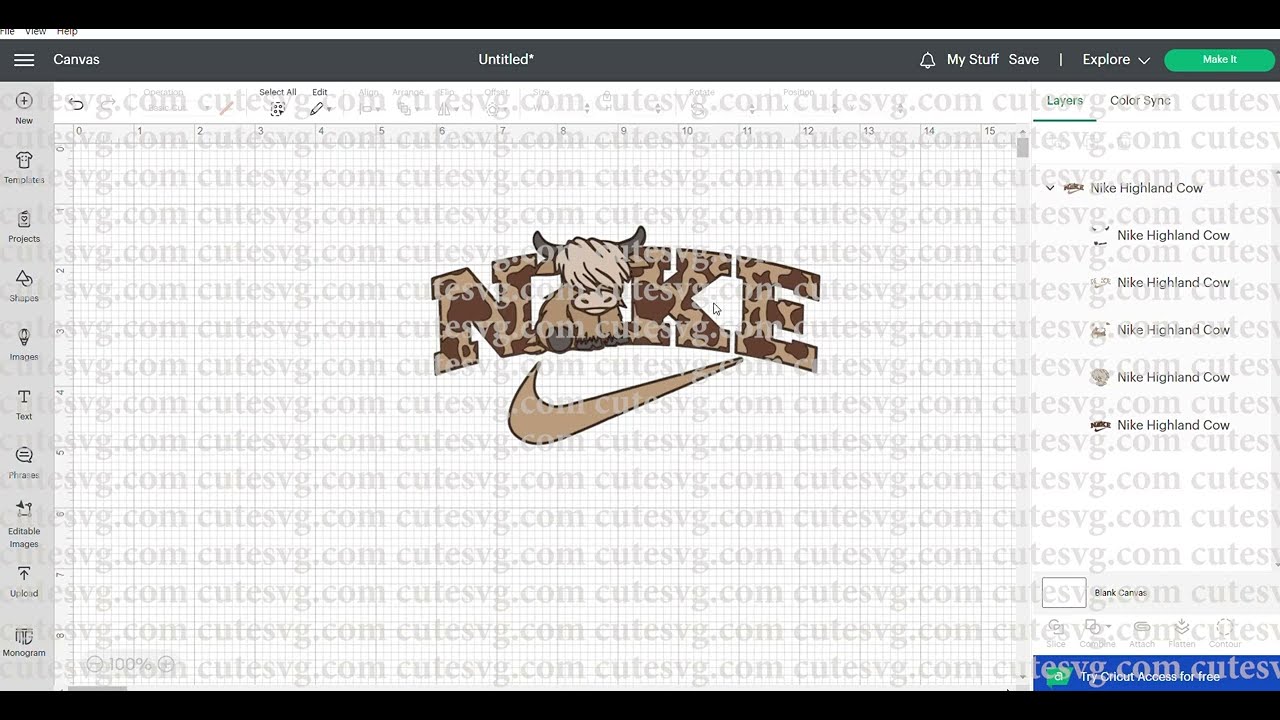Viewport: 1280px width, 720px height.
Task: Click the Redo arrow
Action: (107, 105)
